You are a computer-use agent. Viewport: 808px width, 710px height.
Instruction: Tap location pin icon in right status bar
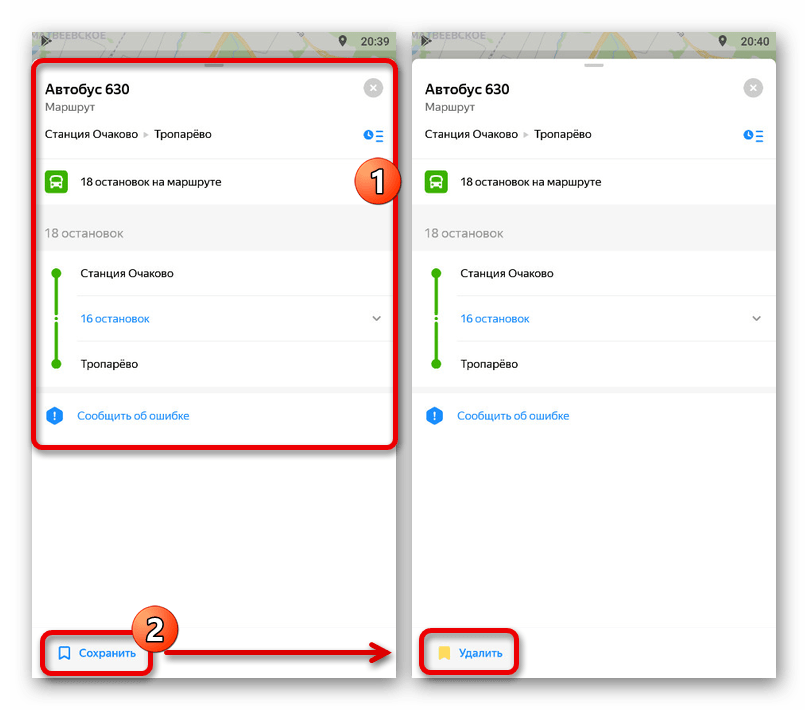pyautogui.click(x=722, y=41)
